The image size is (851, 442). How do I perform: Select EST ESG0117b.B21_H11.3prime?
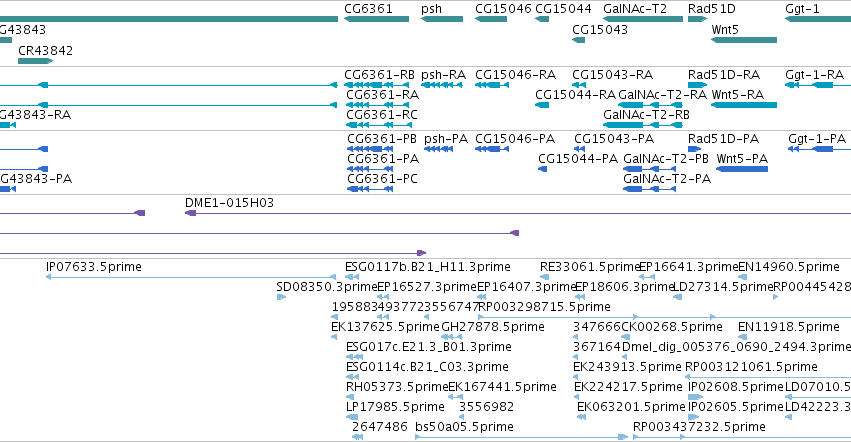tap(352, 277)
